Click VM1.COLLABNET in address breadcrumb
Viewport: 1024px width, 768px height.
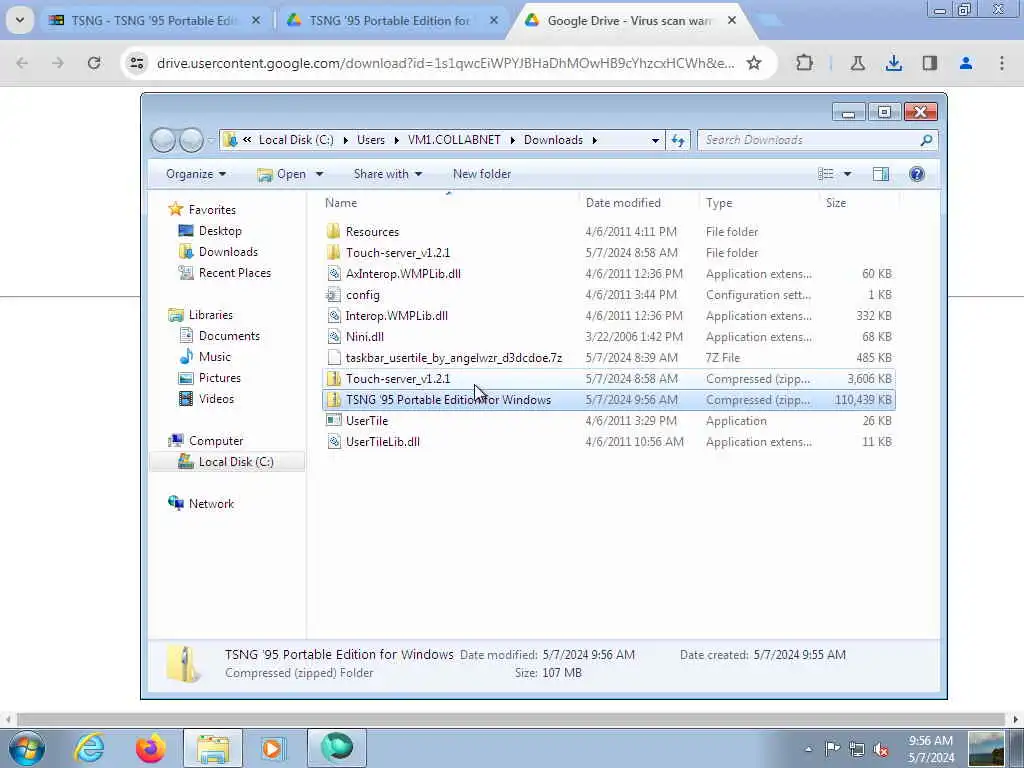[454, 140]
